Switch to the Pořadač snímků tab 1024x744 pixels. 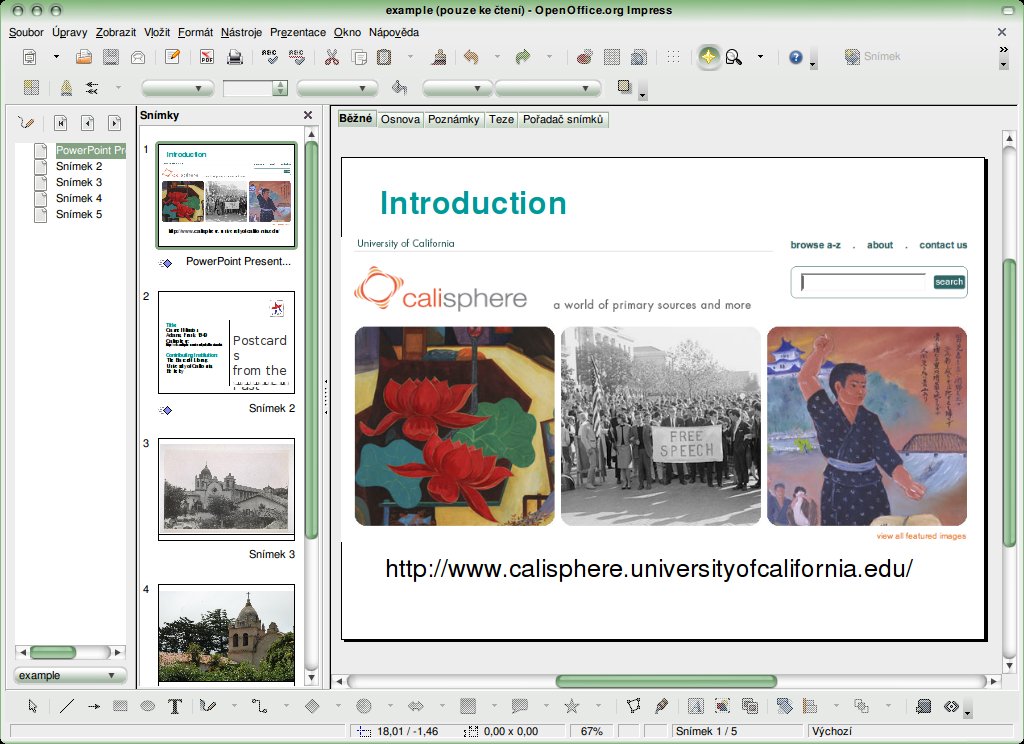563,120
